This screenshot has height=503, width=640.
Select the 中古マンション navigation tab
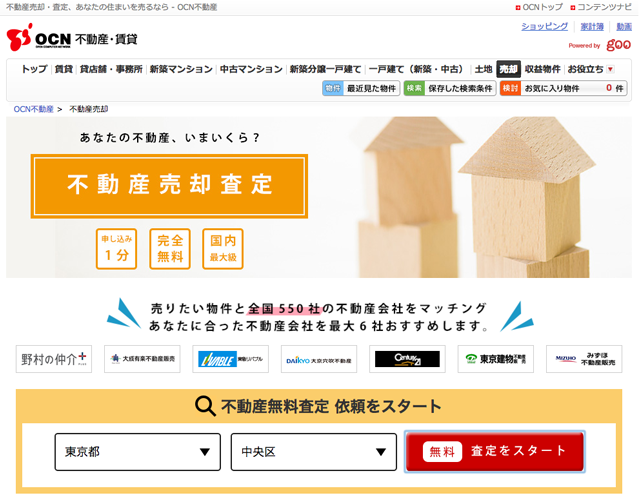click(251, 69)
